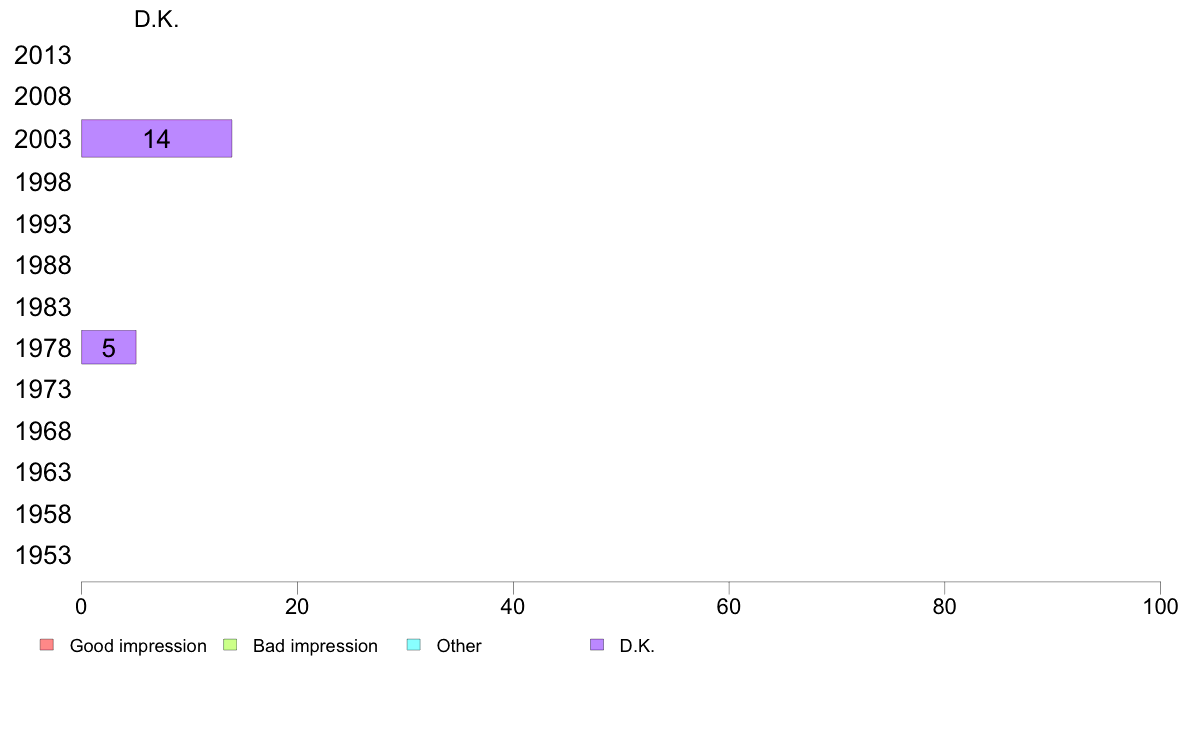Click the 1953 year label
The width and height of the screenshot is (1188, 736).
[x=43, y=556]
